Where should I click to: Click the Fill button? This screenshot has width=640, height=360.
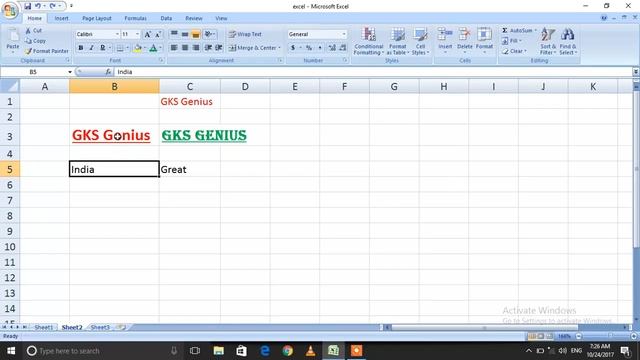click(x=512, y=41)
